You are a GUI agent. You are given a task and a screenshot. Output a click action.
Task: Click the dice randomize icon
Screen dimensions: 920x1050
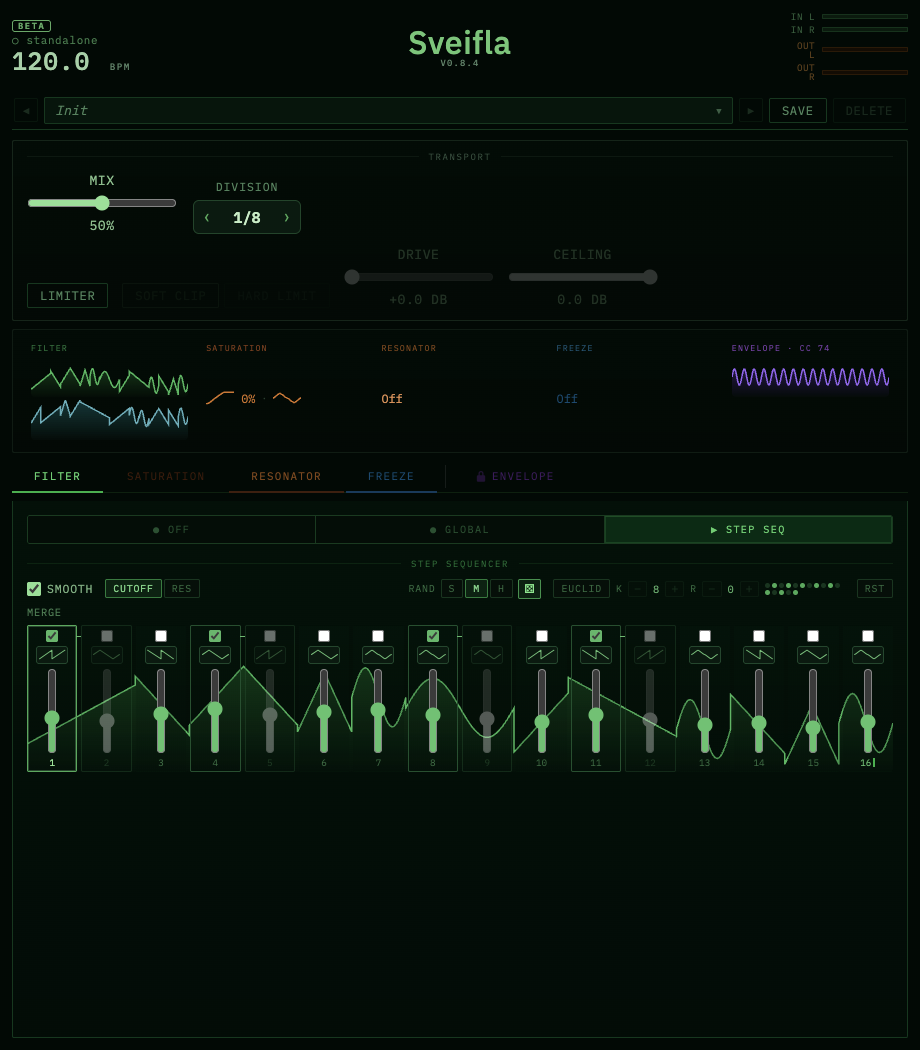[529, 589]
